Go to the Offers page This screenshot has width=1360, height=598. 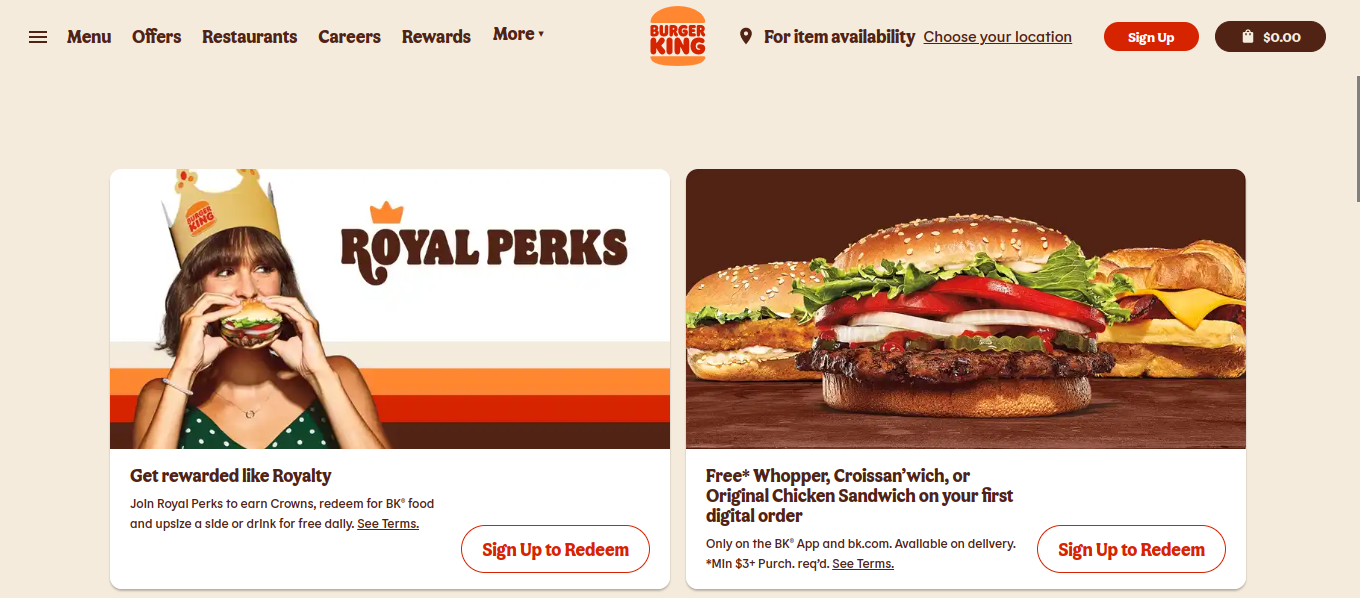[157, 37]
